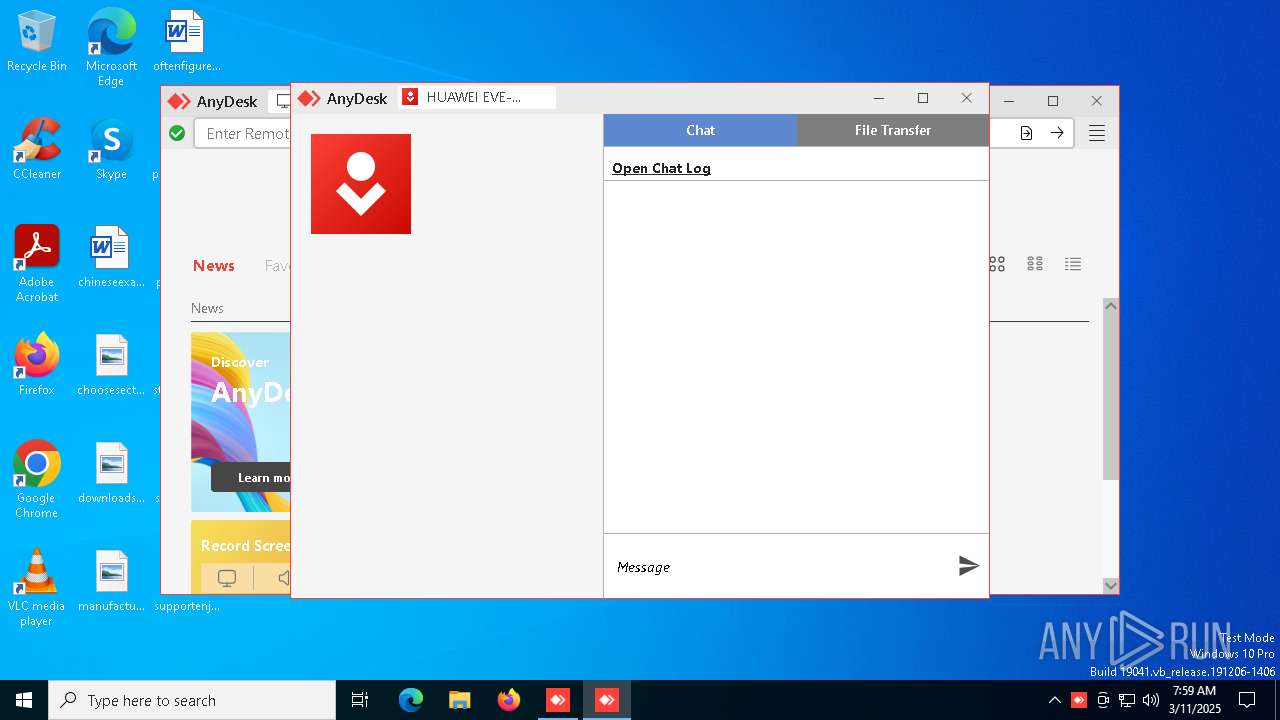This screenshot has height=720, width=1280.
Task: Click the taskbar search box
Action: 192,700
